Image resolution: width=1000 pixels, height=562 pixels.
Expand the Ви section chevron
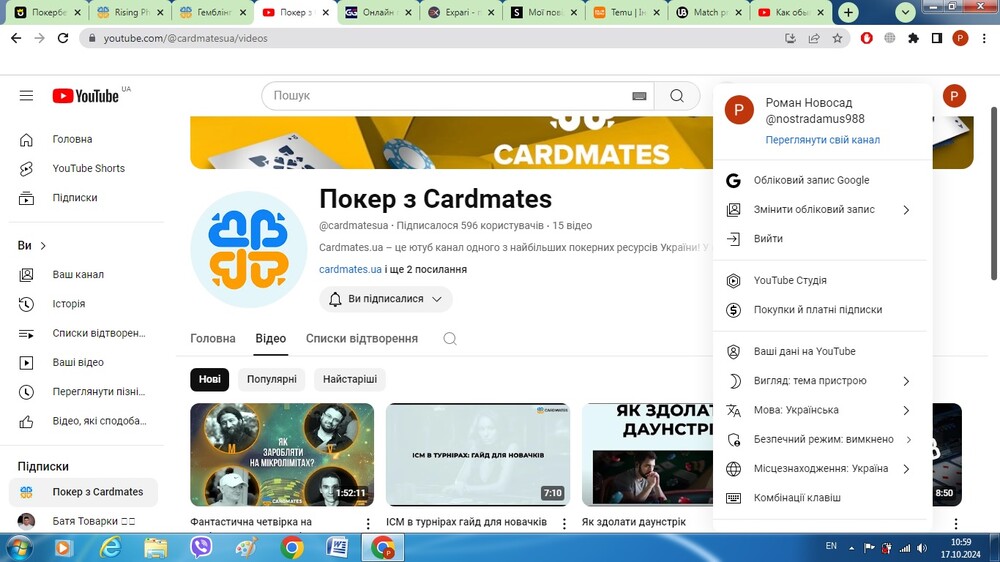(x=43, y=246)
